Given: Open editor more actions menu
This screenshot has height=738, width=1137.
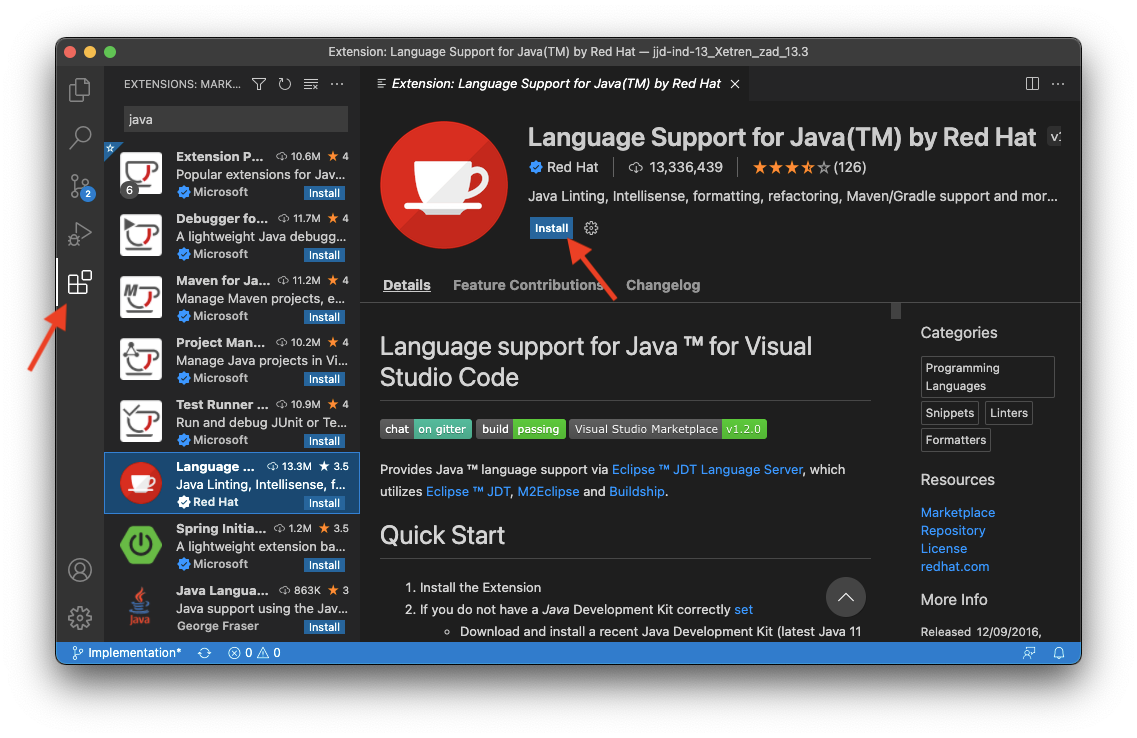Looking at the screenshot, I should [x=1058, y=83].
